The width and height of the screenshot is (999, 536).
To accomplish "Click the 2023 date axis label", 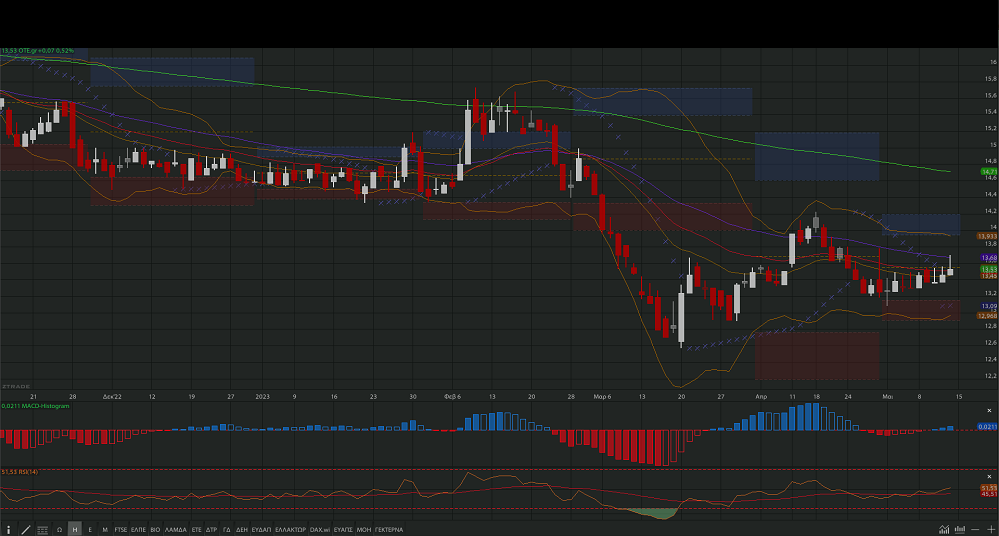I will point(262,396).
